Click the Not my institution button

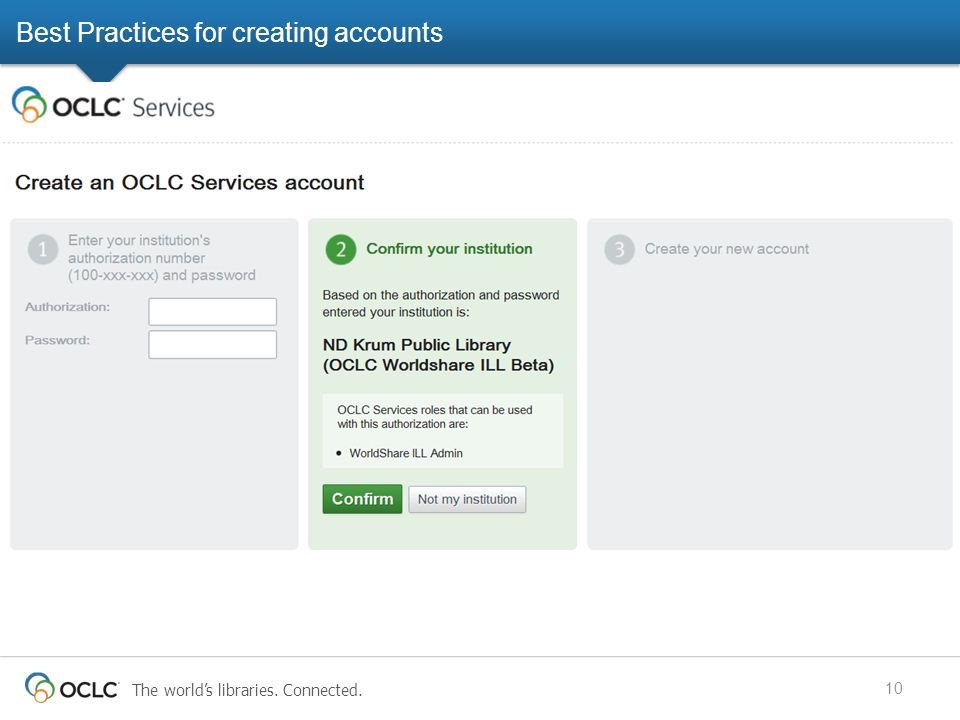(467, 500)
